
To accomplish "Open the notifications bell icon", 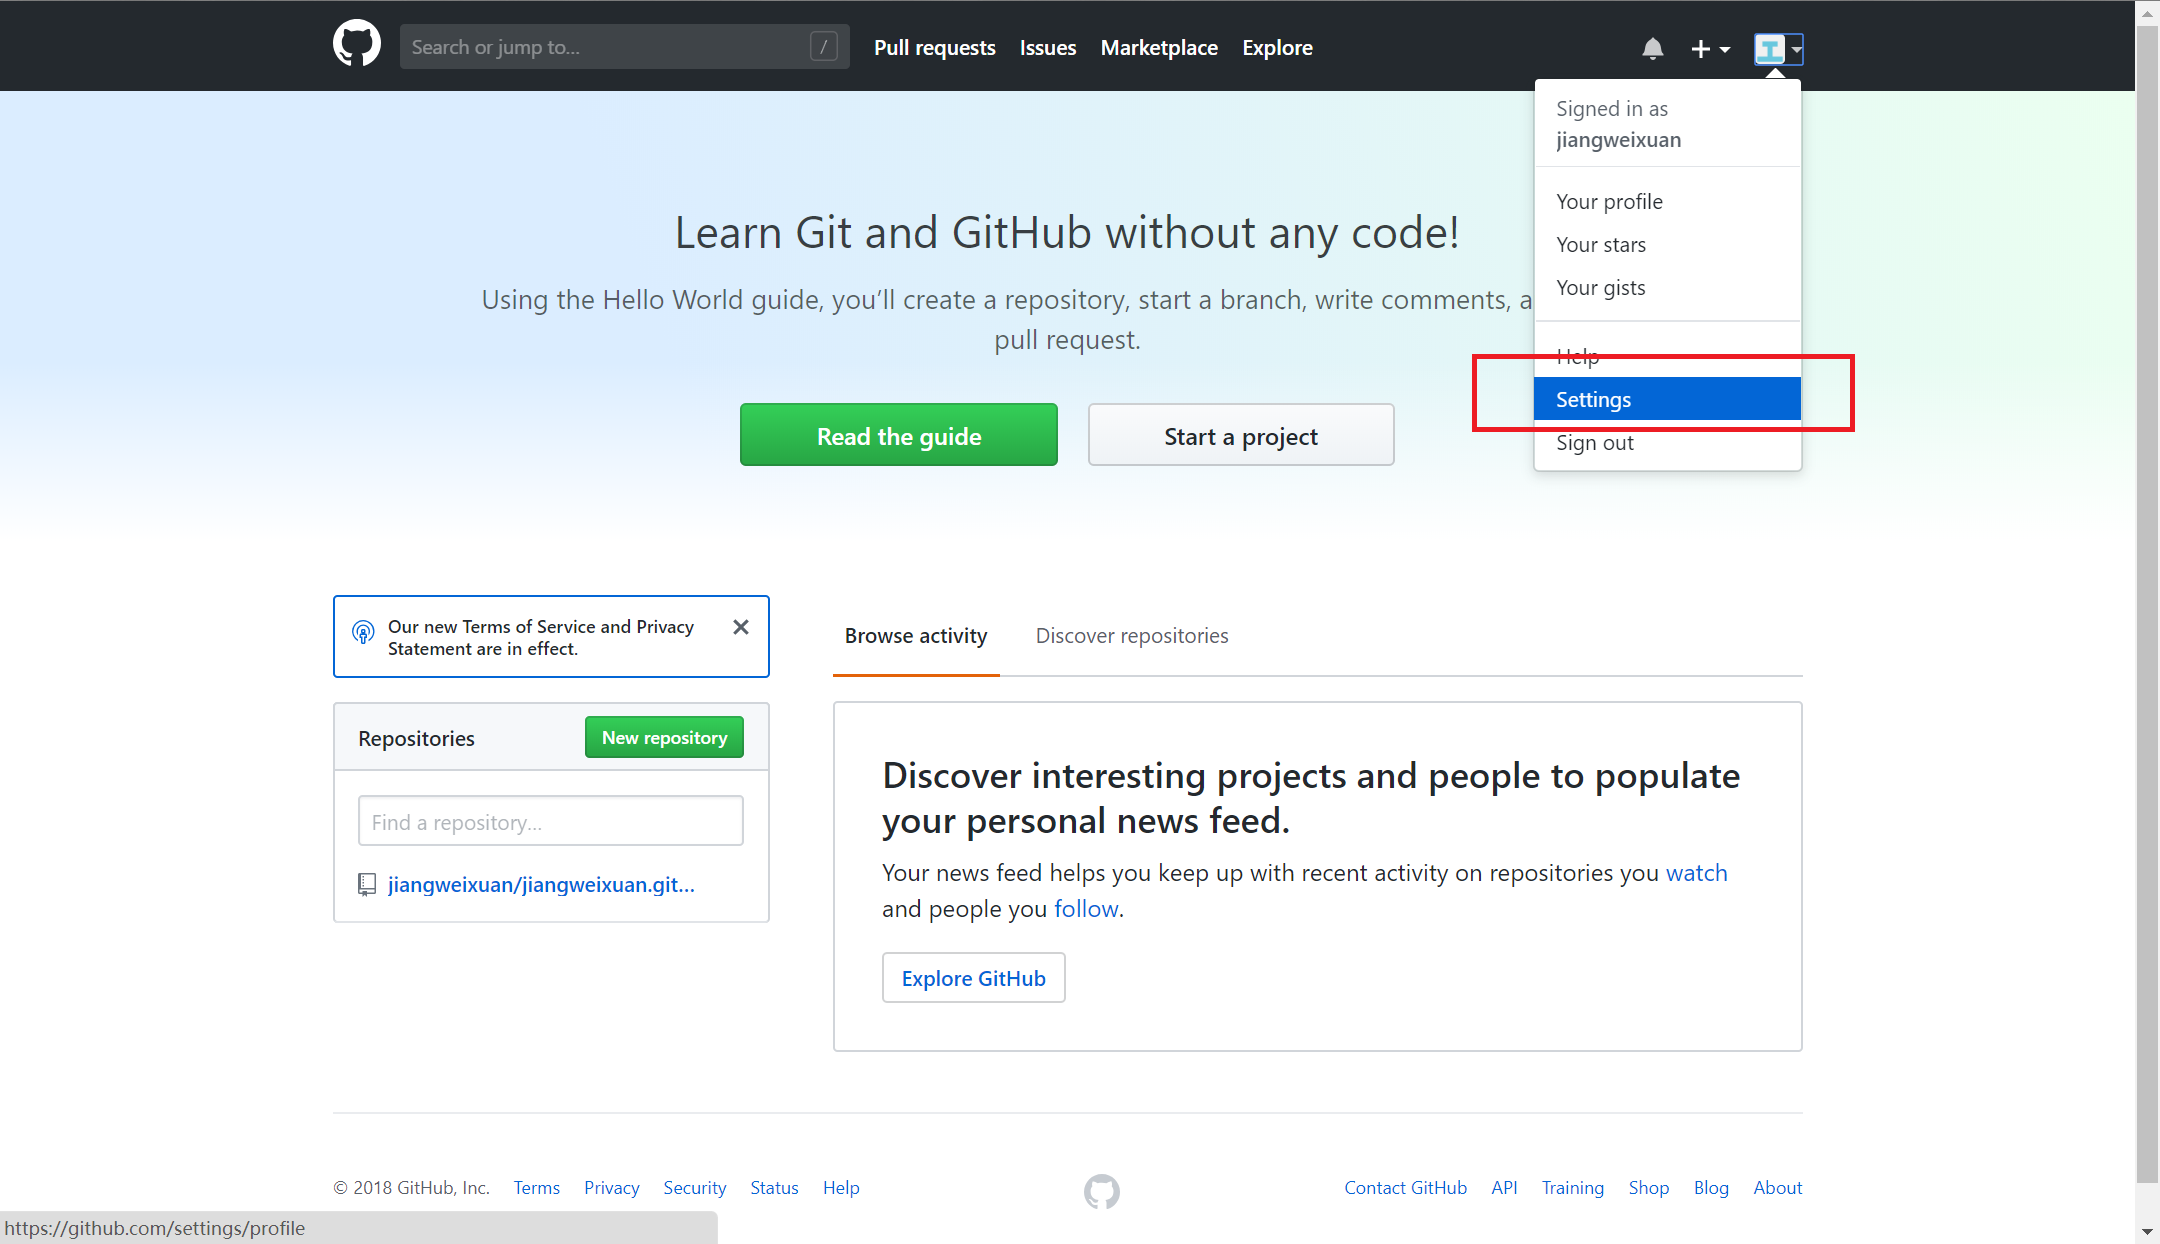I will (1652, 48).
